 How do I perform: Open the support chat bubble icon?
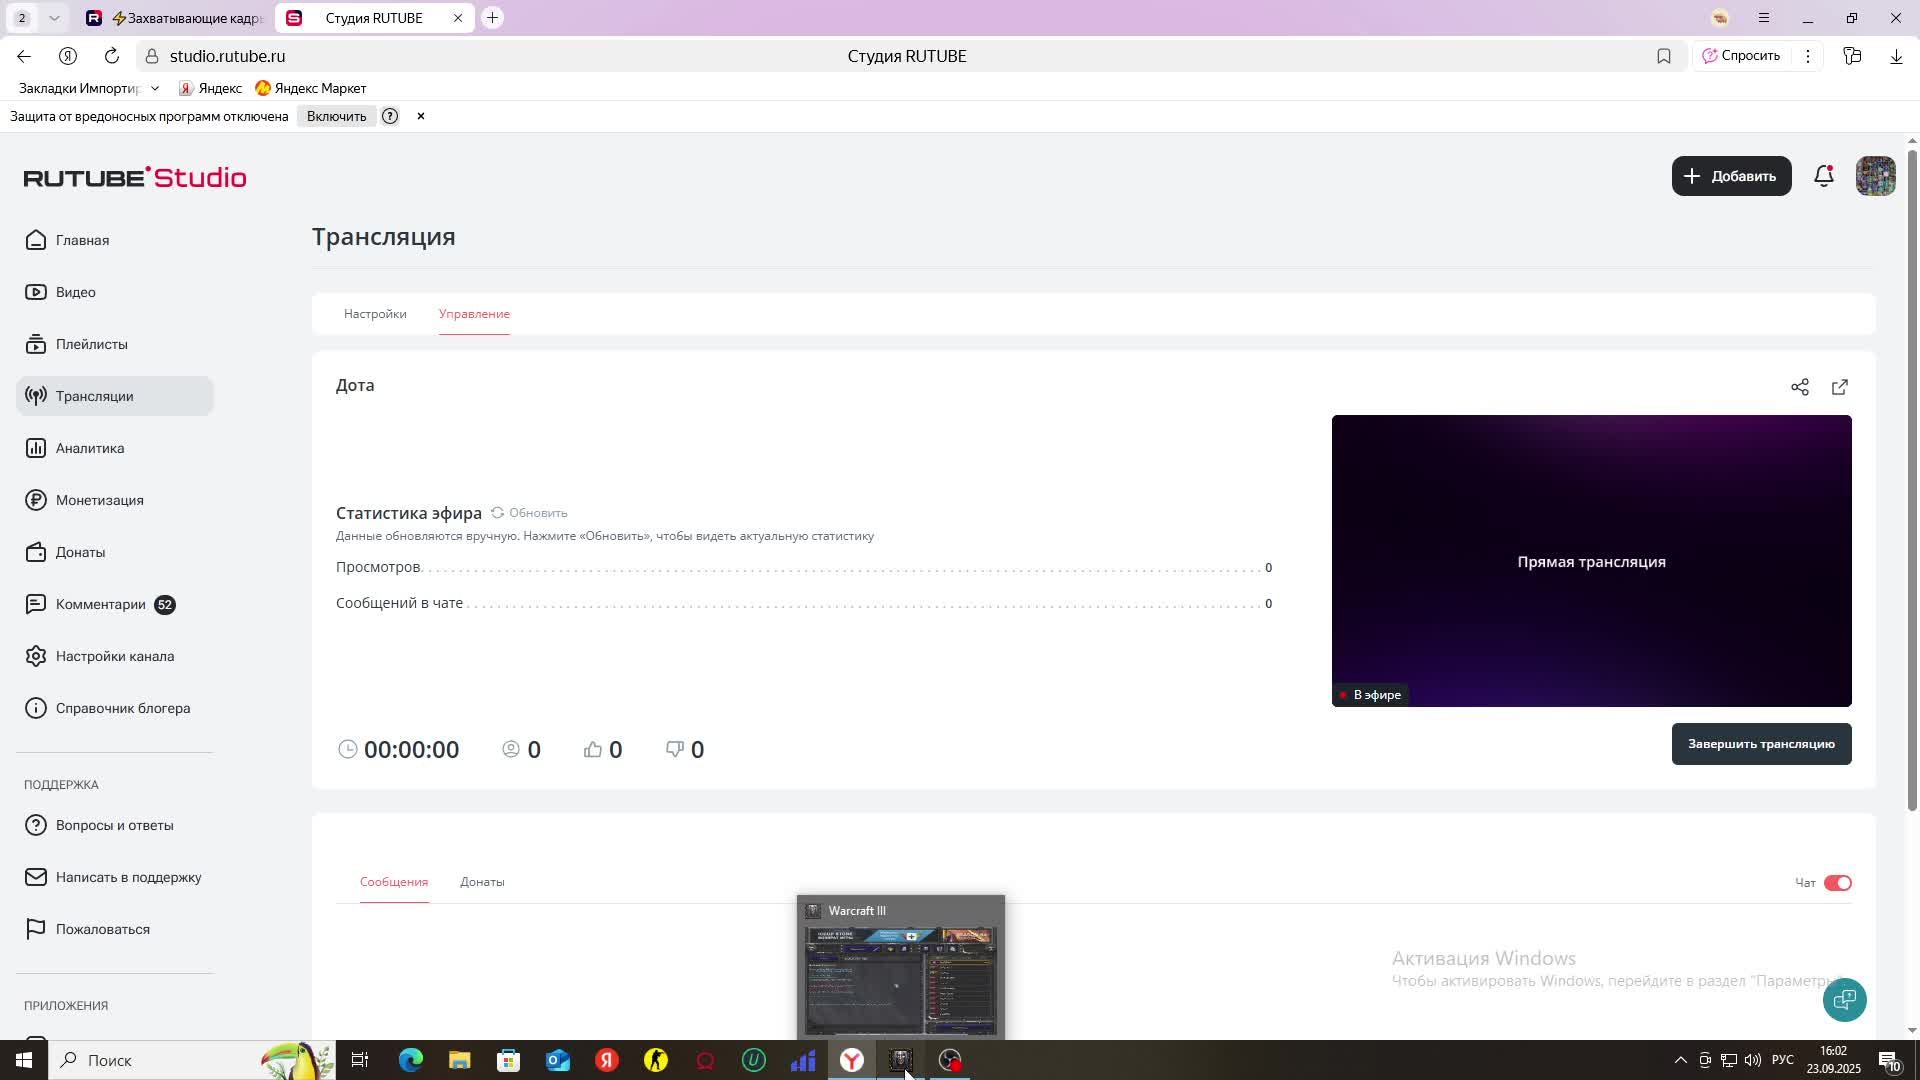pyautogui.click(x=1844, y=999)
